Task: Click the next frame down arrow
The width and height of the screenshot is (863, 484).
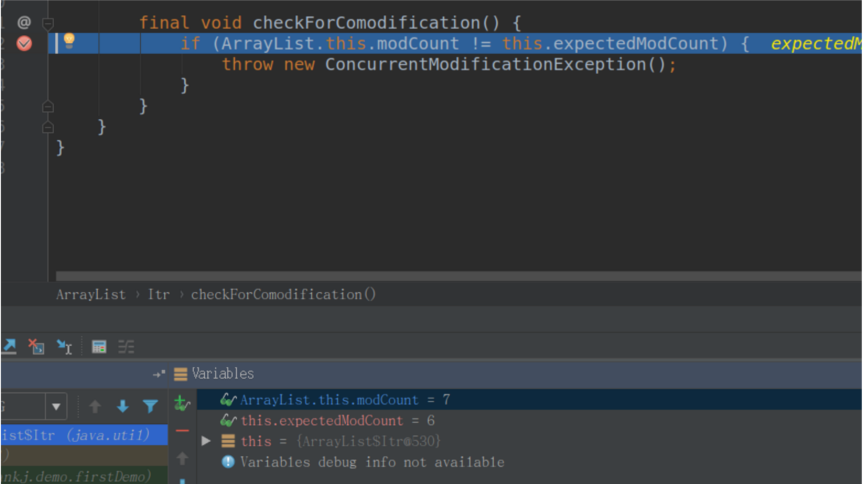Action: (123, 407)
